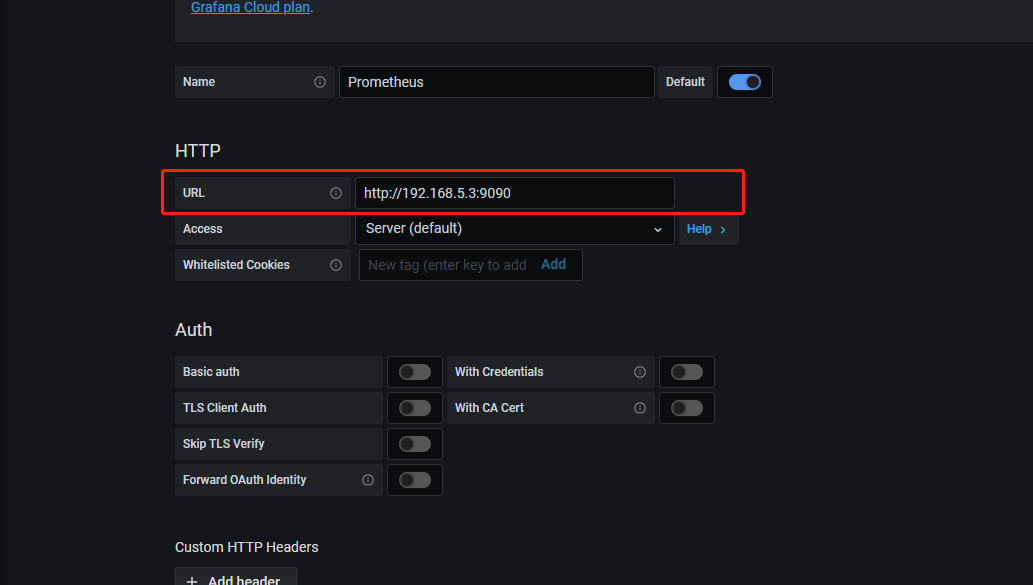Expand the Help section beside Access

pyautogui.click(x=707, y=229)
